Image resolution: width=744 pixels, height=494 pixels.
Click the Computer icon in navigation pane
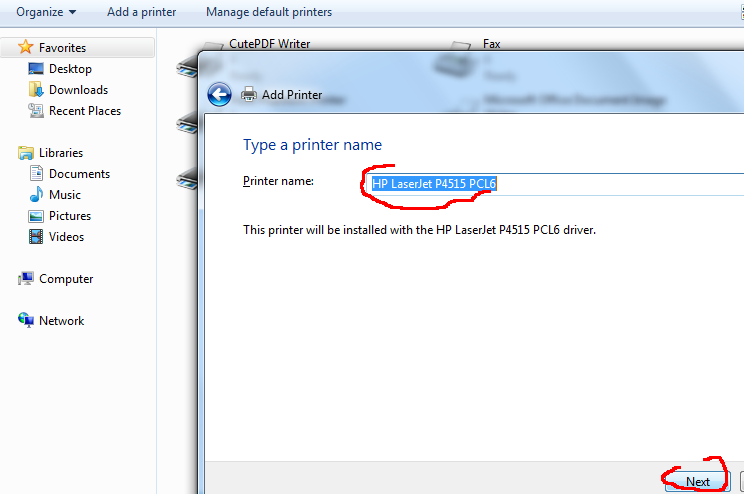[26, 279]
